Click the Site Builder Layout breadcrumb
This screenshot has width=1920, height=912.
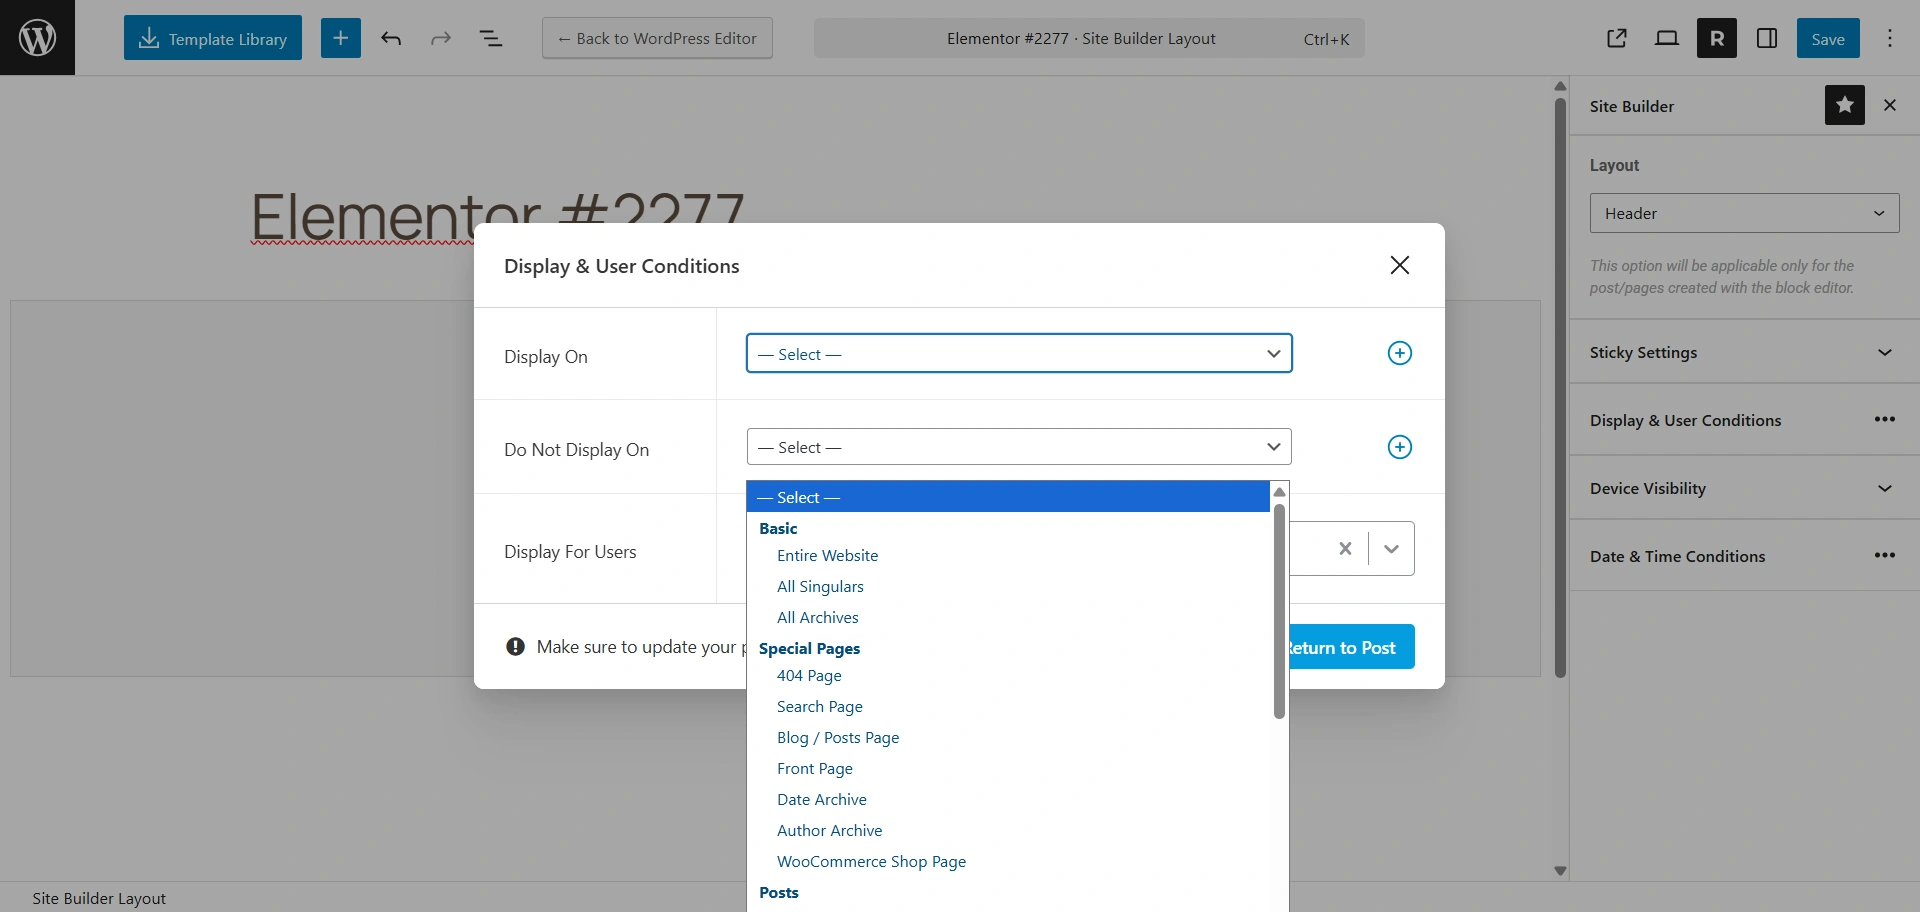[99, 898]
